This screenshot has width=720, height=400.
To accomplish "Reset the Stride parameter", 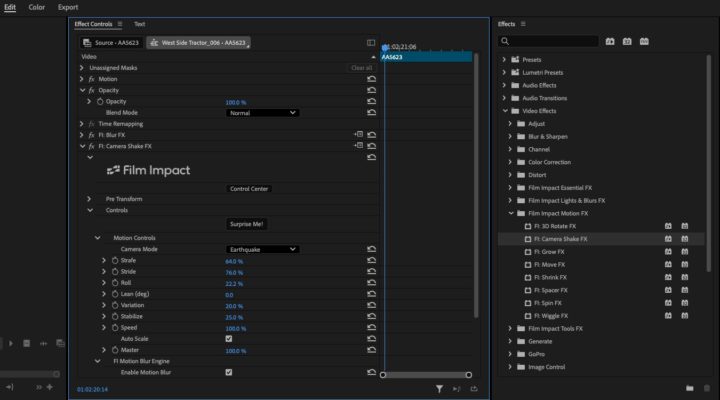I will point(371,271).
